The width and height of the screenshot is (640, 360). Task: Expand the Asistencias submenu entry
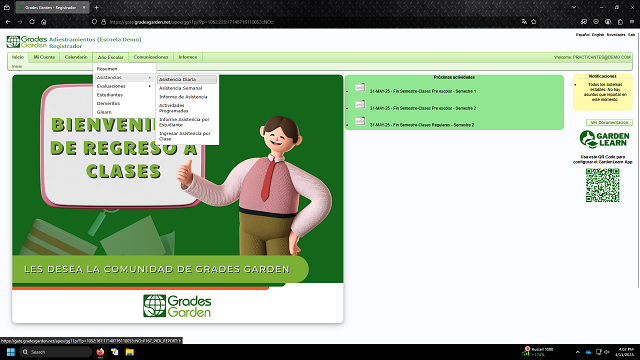(x=124, y=77)
